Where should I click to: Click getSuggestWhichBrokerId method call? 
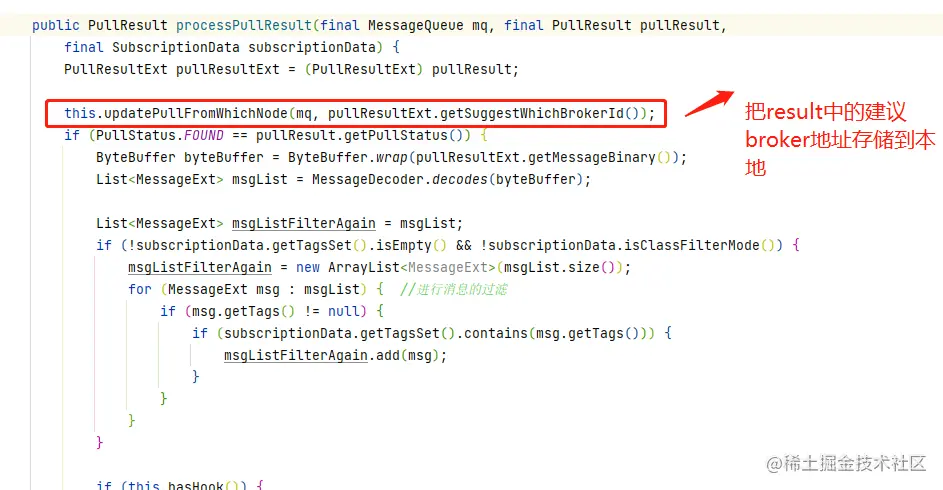(x=532, y=113)
